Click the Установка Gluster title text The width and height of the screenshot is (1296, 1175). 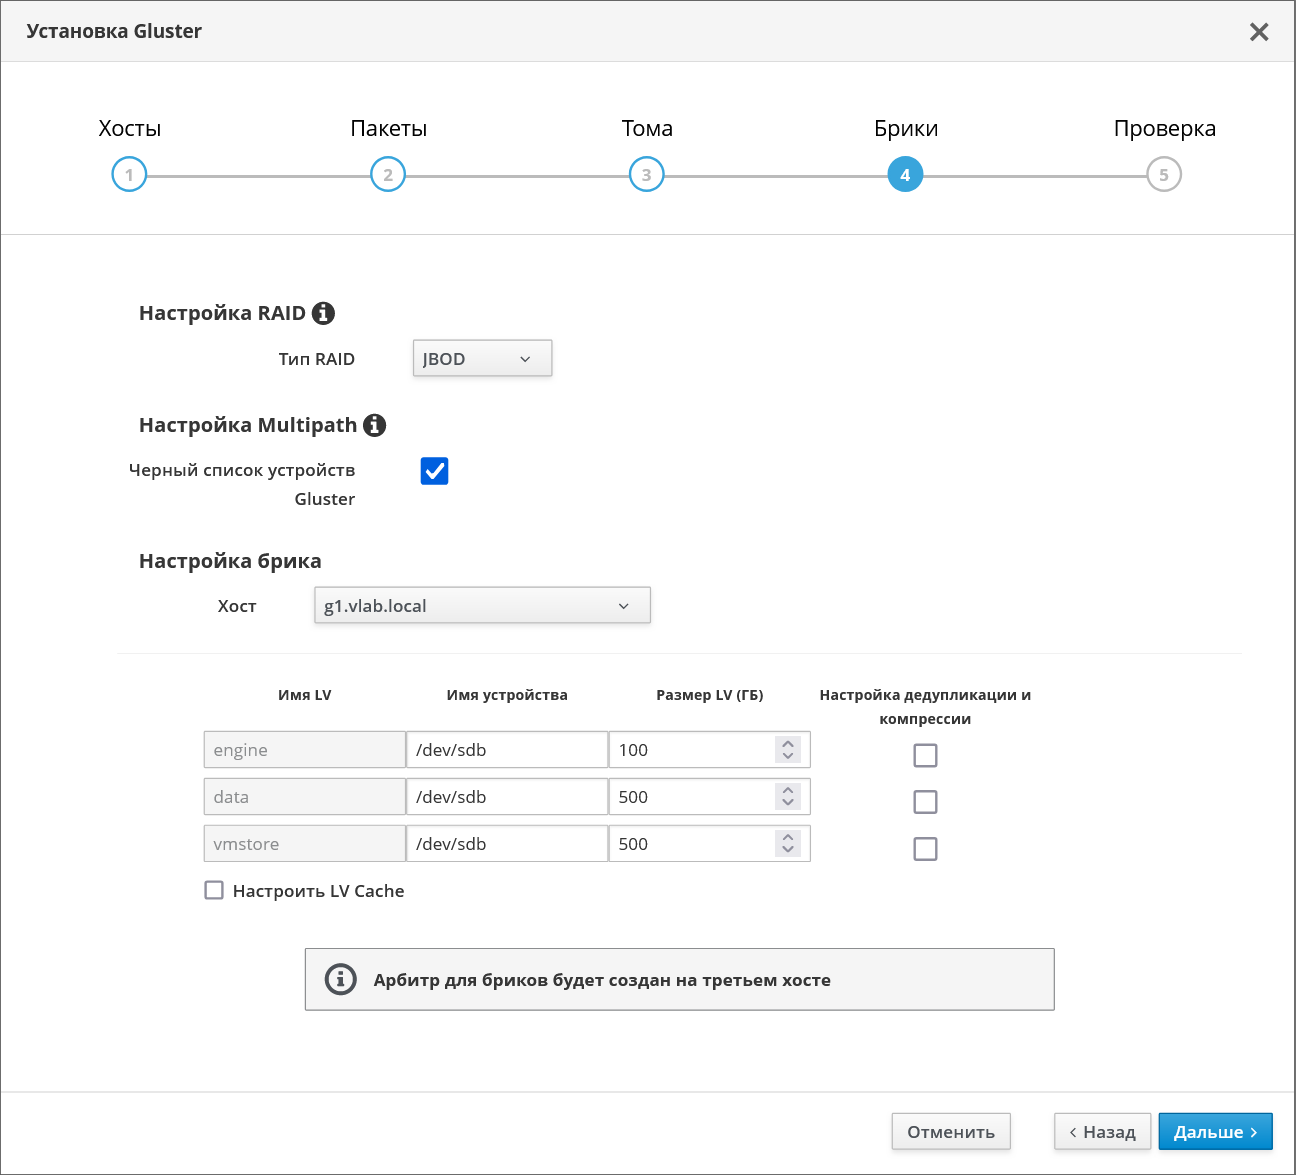pyautogui.click(x=114, y=31)
